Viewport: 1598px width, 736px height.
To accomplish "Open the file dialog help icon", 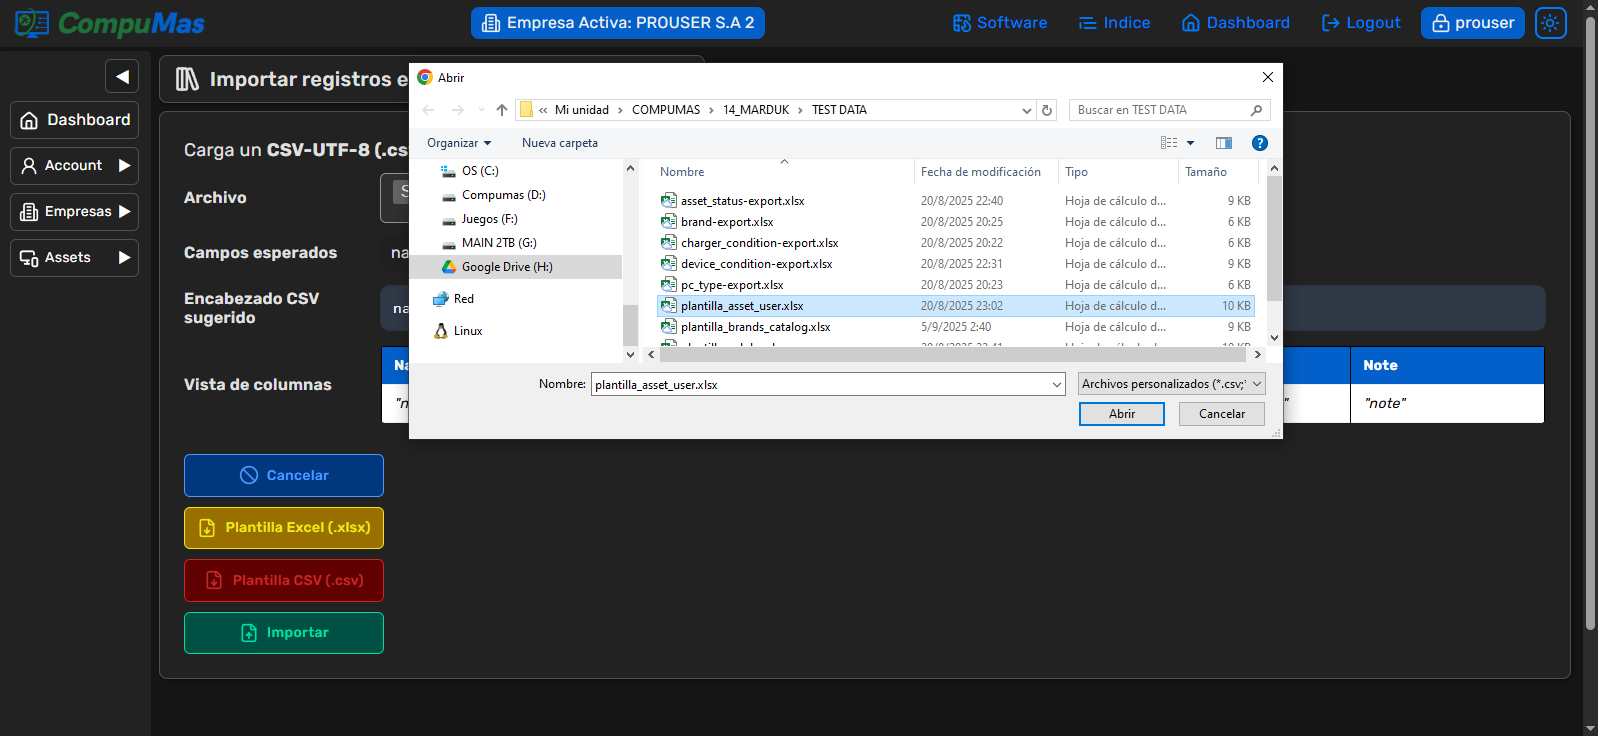I will 1260,143.
